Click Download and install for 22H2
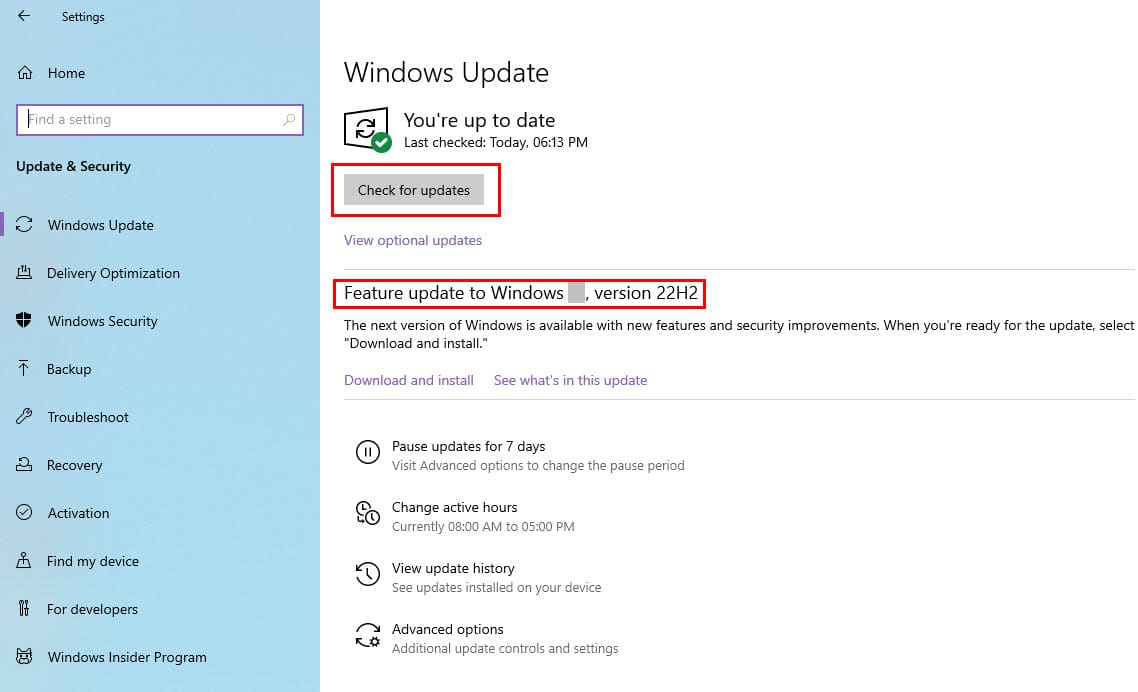Screen dimensions: 1138x692 [x=408, y=380]
